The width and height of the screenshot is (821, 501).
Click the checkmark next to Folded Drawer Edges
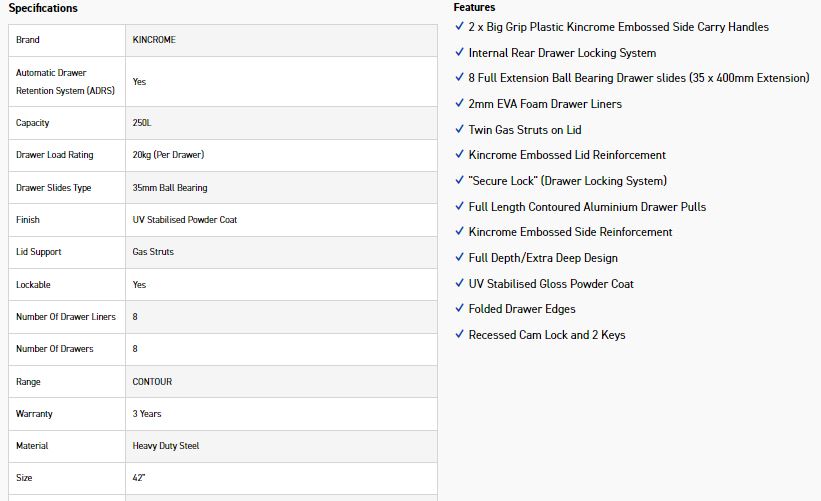pyautogui.click(x=459, y=308)
